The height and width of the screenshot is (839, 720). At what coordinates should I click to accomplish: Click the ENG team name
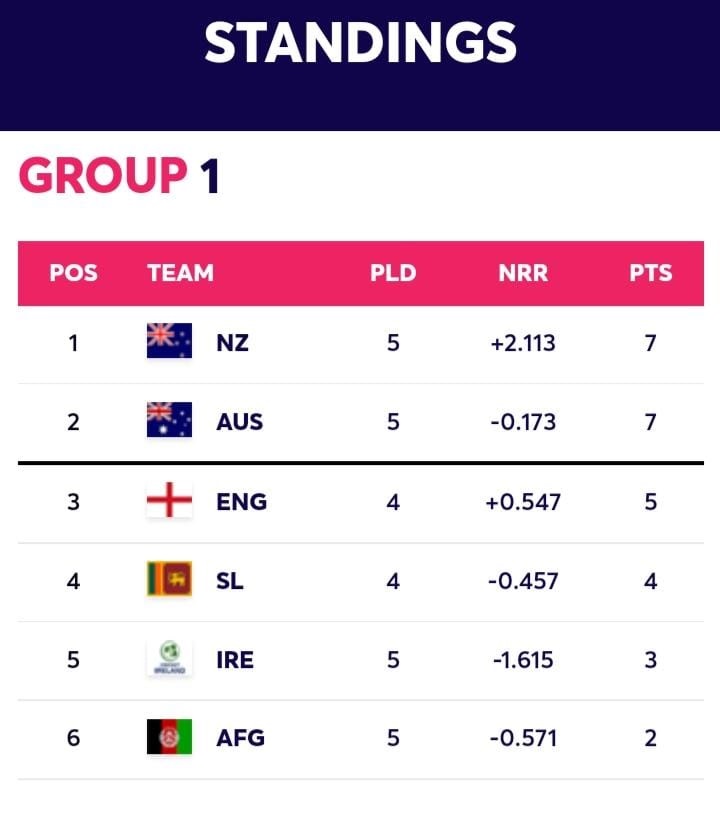tap(241, 502)
